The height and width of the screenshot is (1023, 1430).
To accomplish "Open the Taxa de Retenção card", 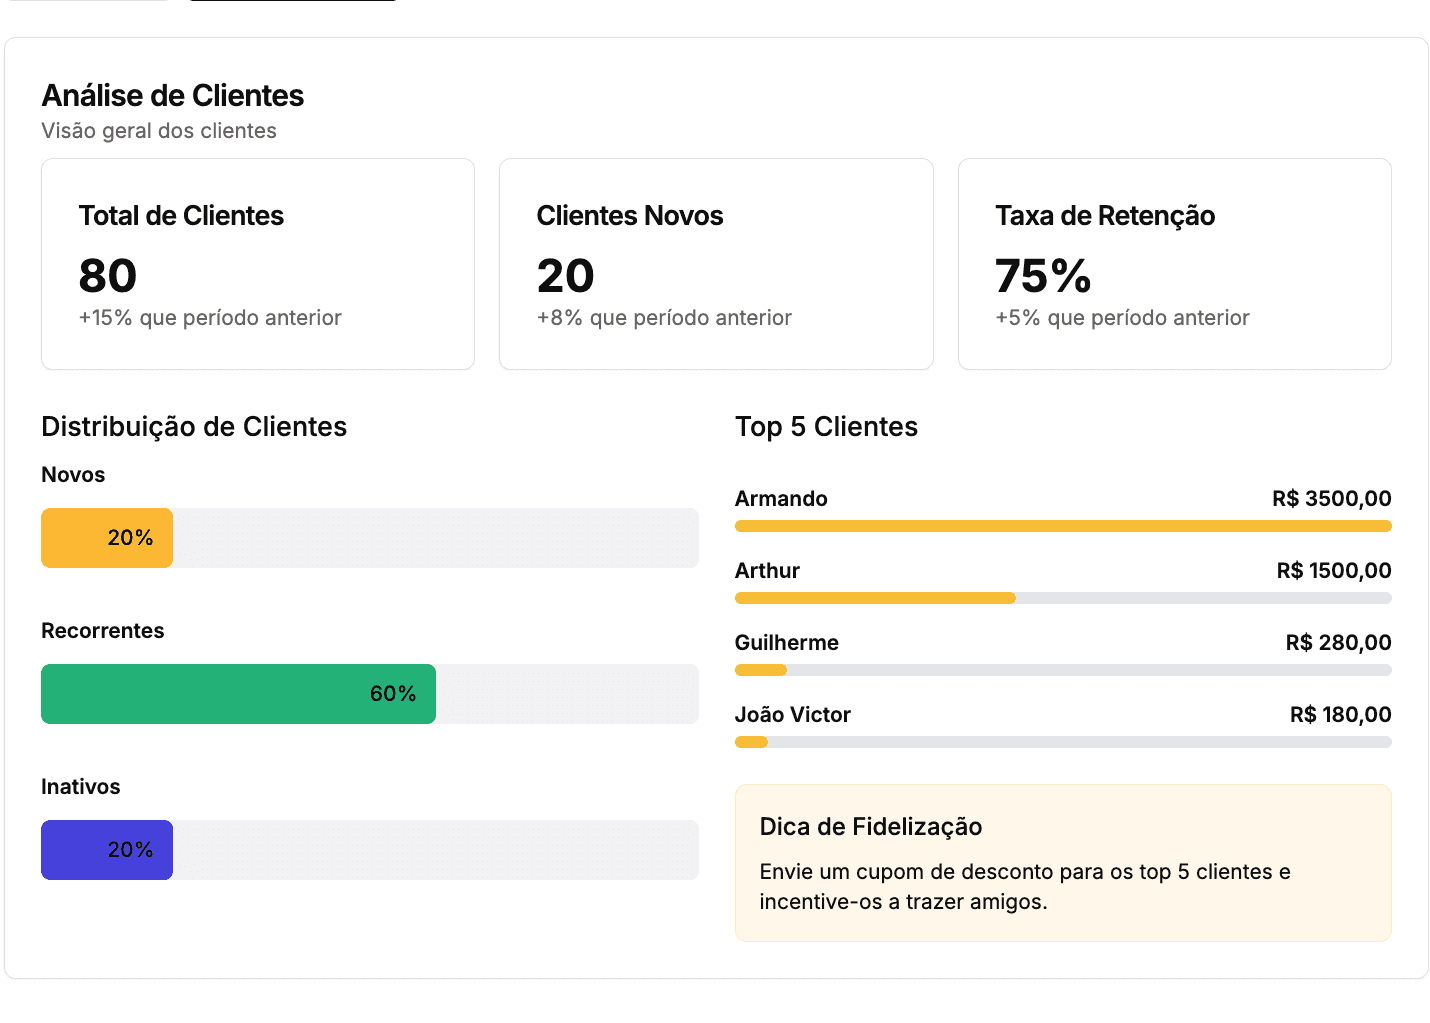I will 1175,264.
